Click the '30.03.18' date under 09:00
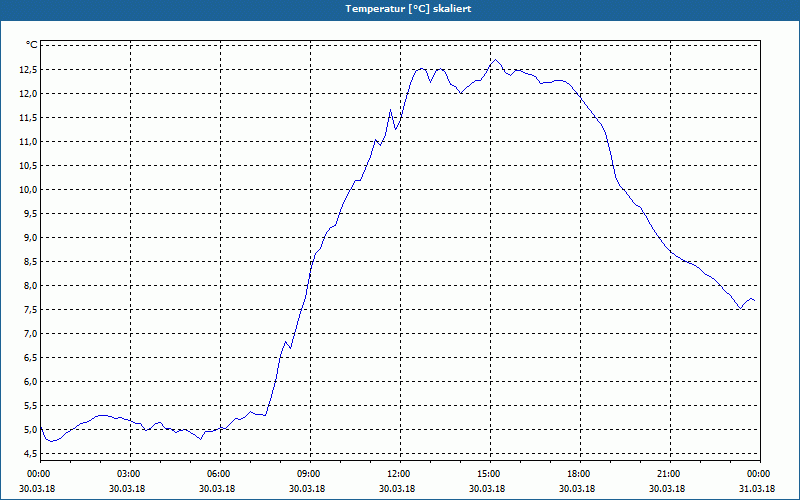This screenshot has width=800, height=500. coord(307,488)
